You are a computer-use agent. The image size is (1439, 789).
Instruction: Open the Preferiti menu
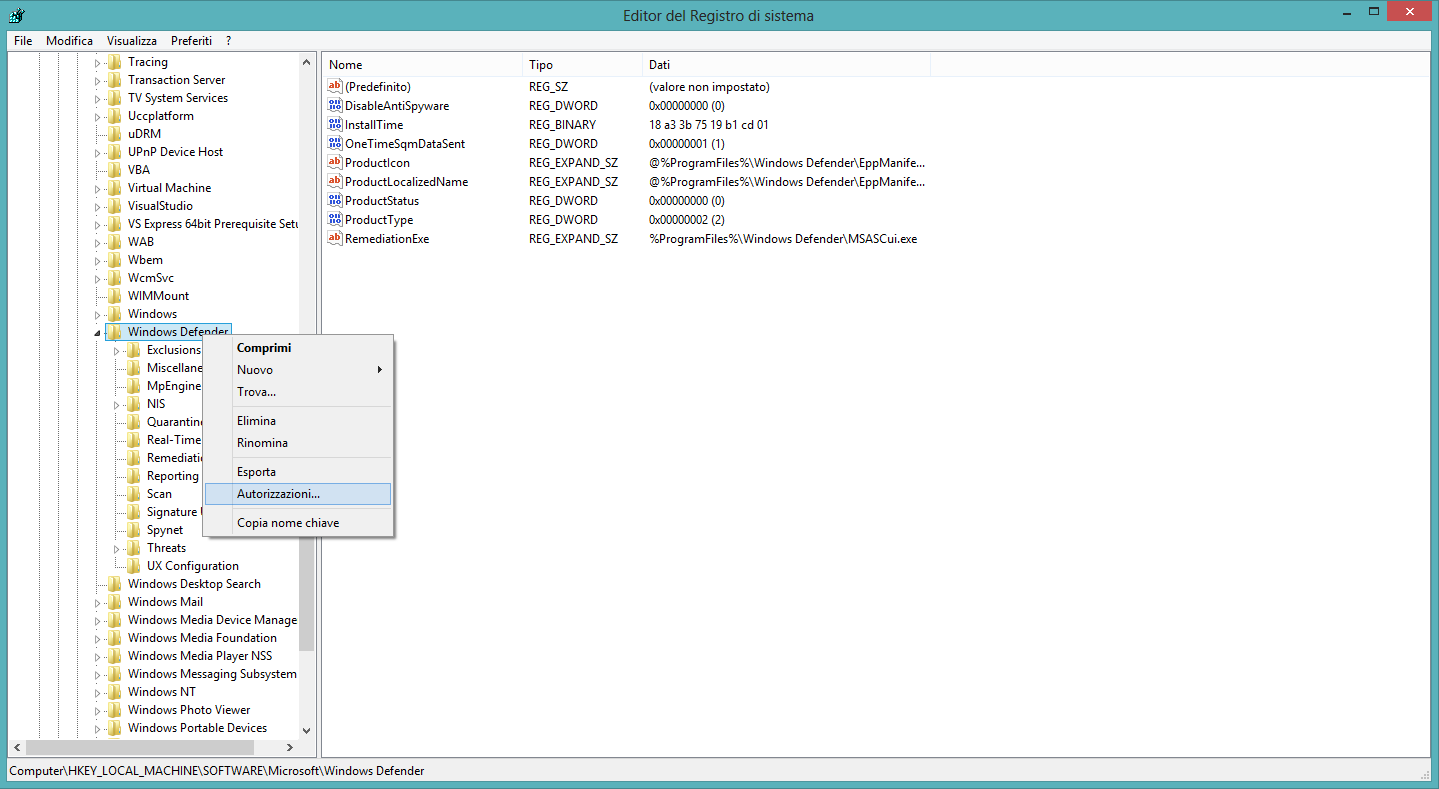(x=191, y=41)
